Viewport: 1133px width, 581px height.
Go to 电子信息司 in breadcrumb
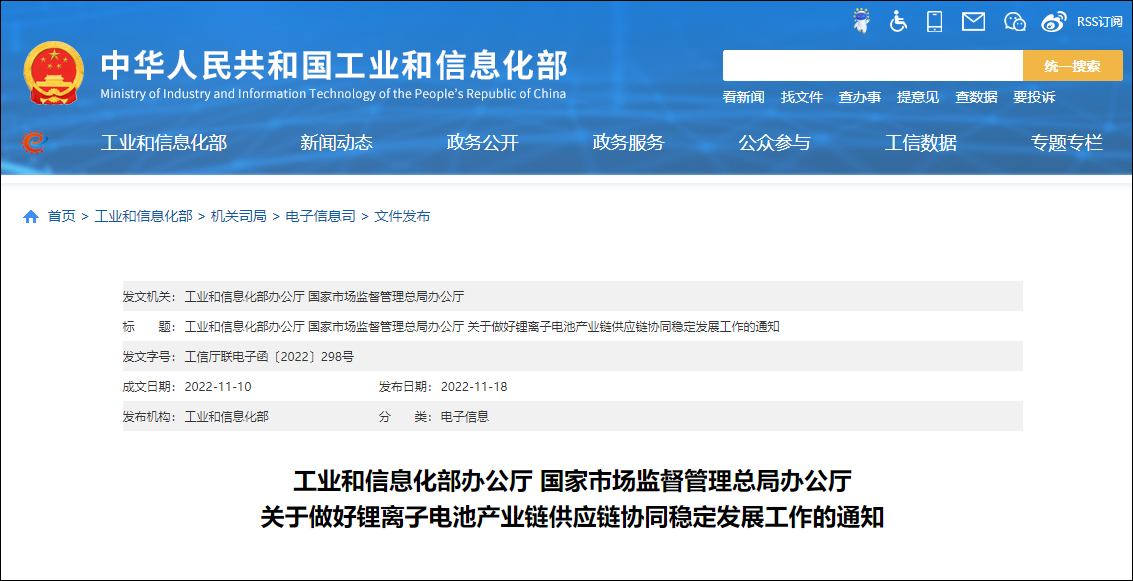point(321,216)
